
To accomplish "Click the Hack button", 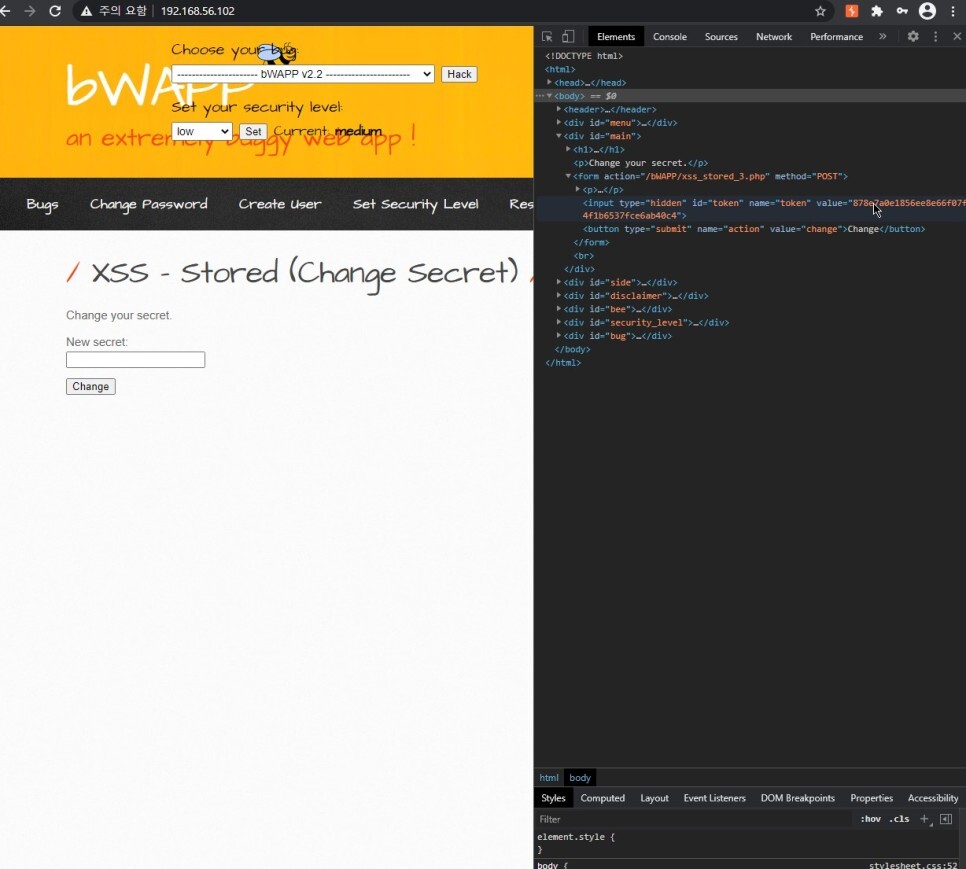I will pos(459,74).
